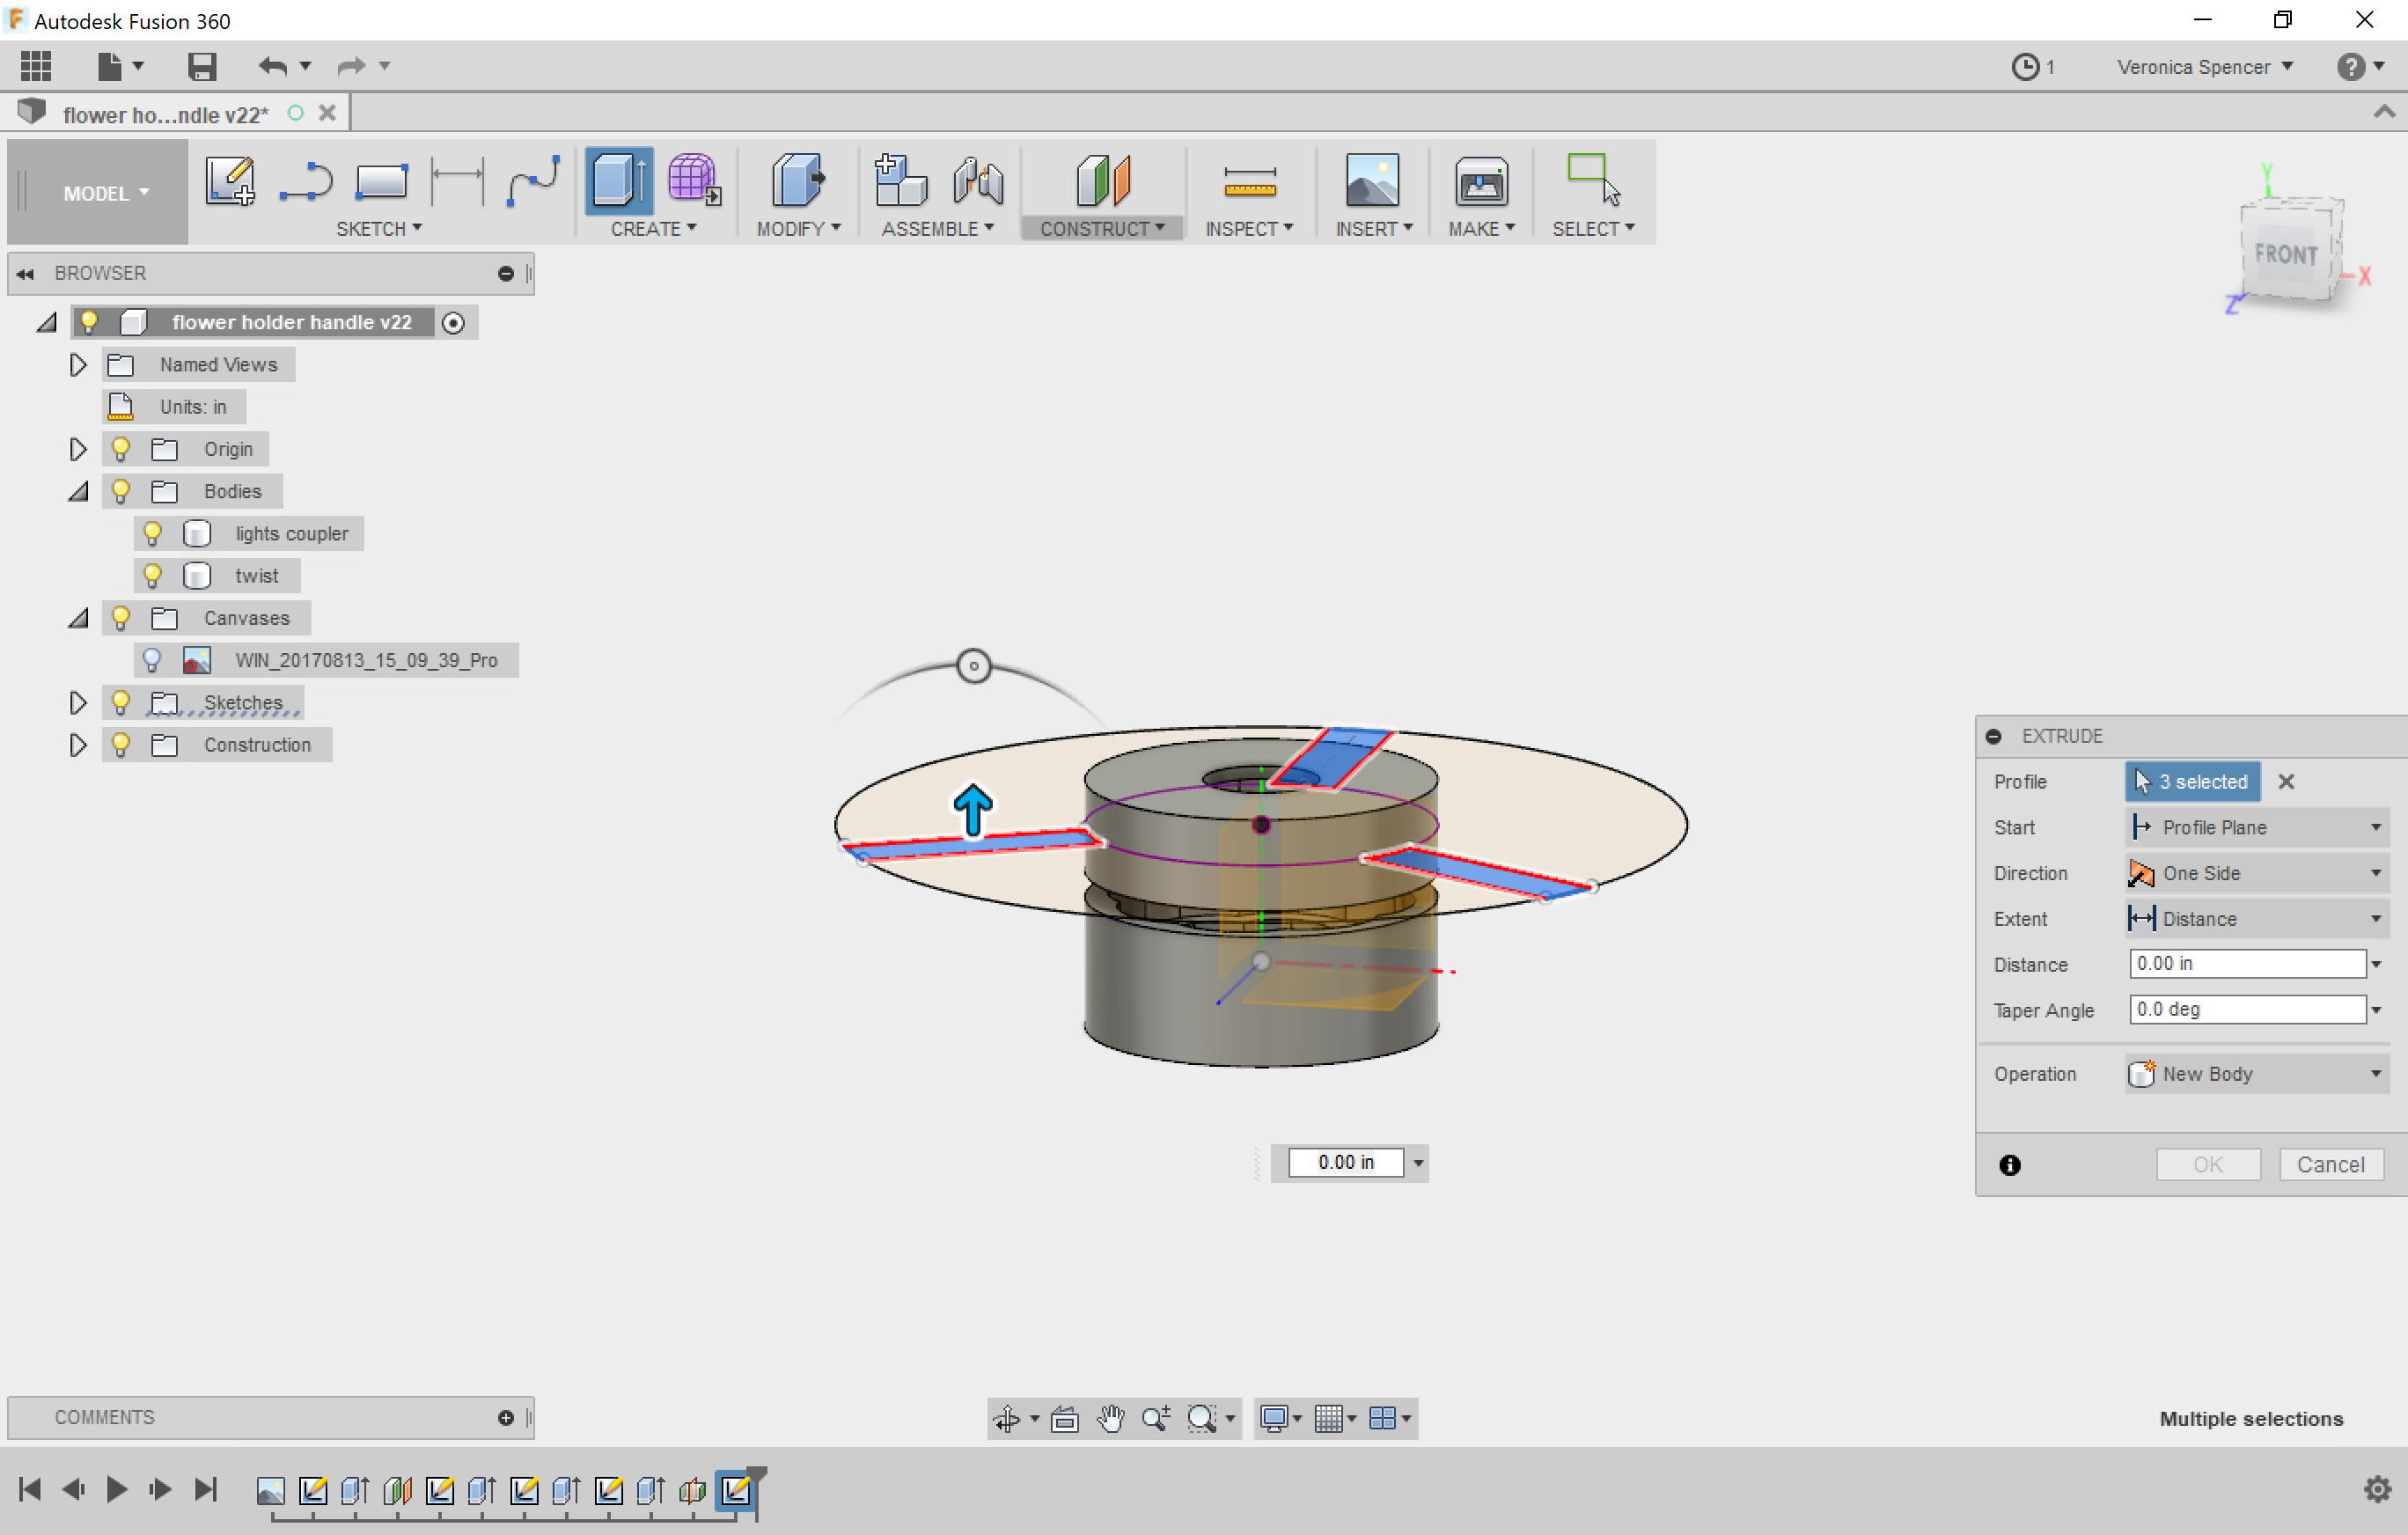Toggle visibility of Canvases folder
Screen dimensions: 2408x1535
120,618
